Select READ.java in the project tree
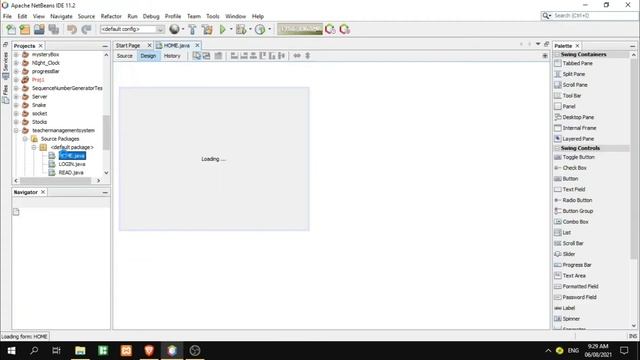Screen dimensions: 640x360 coord(71,173)
